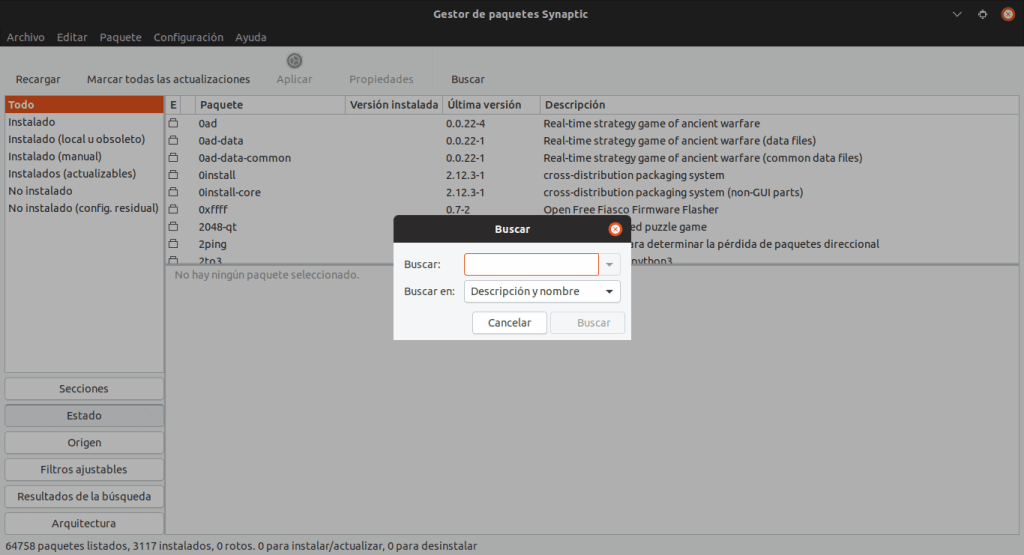Open the Paquete menu
This screenshot has height=555, width=1024.
click(120, 37)
